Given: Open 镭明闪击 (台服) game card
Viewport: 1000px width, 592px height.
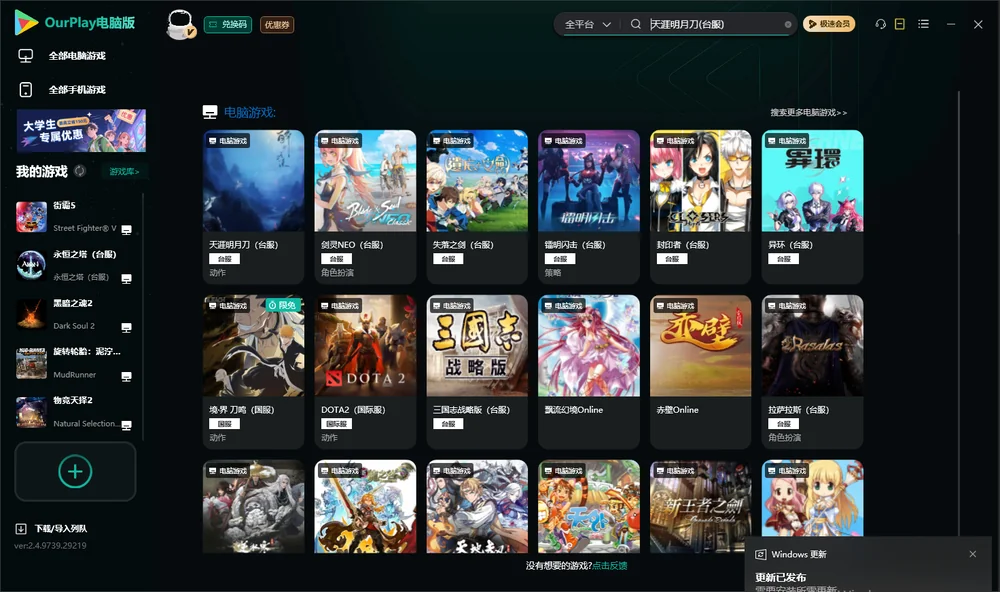Looking at the screenshot, I should (x=589, y=207).
